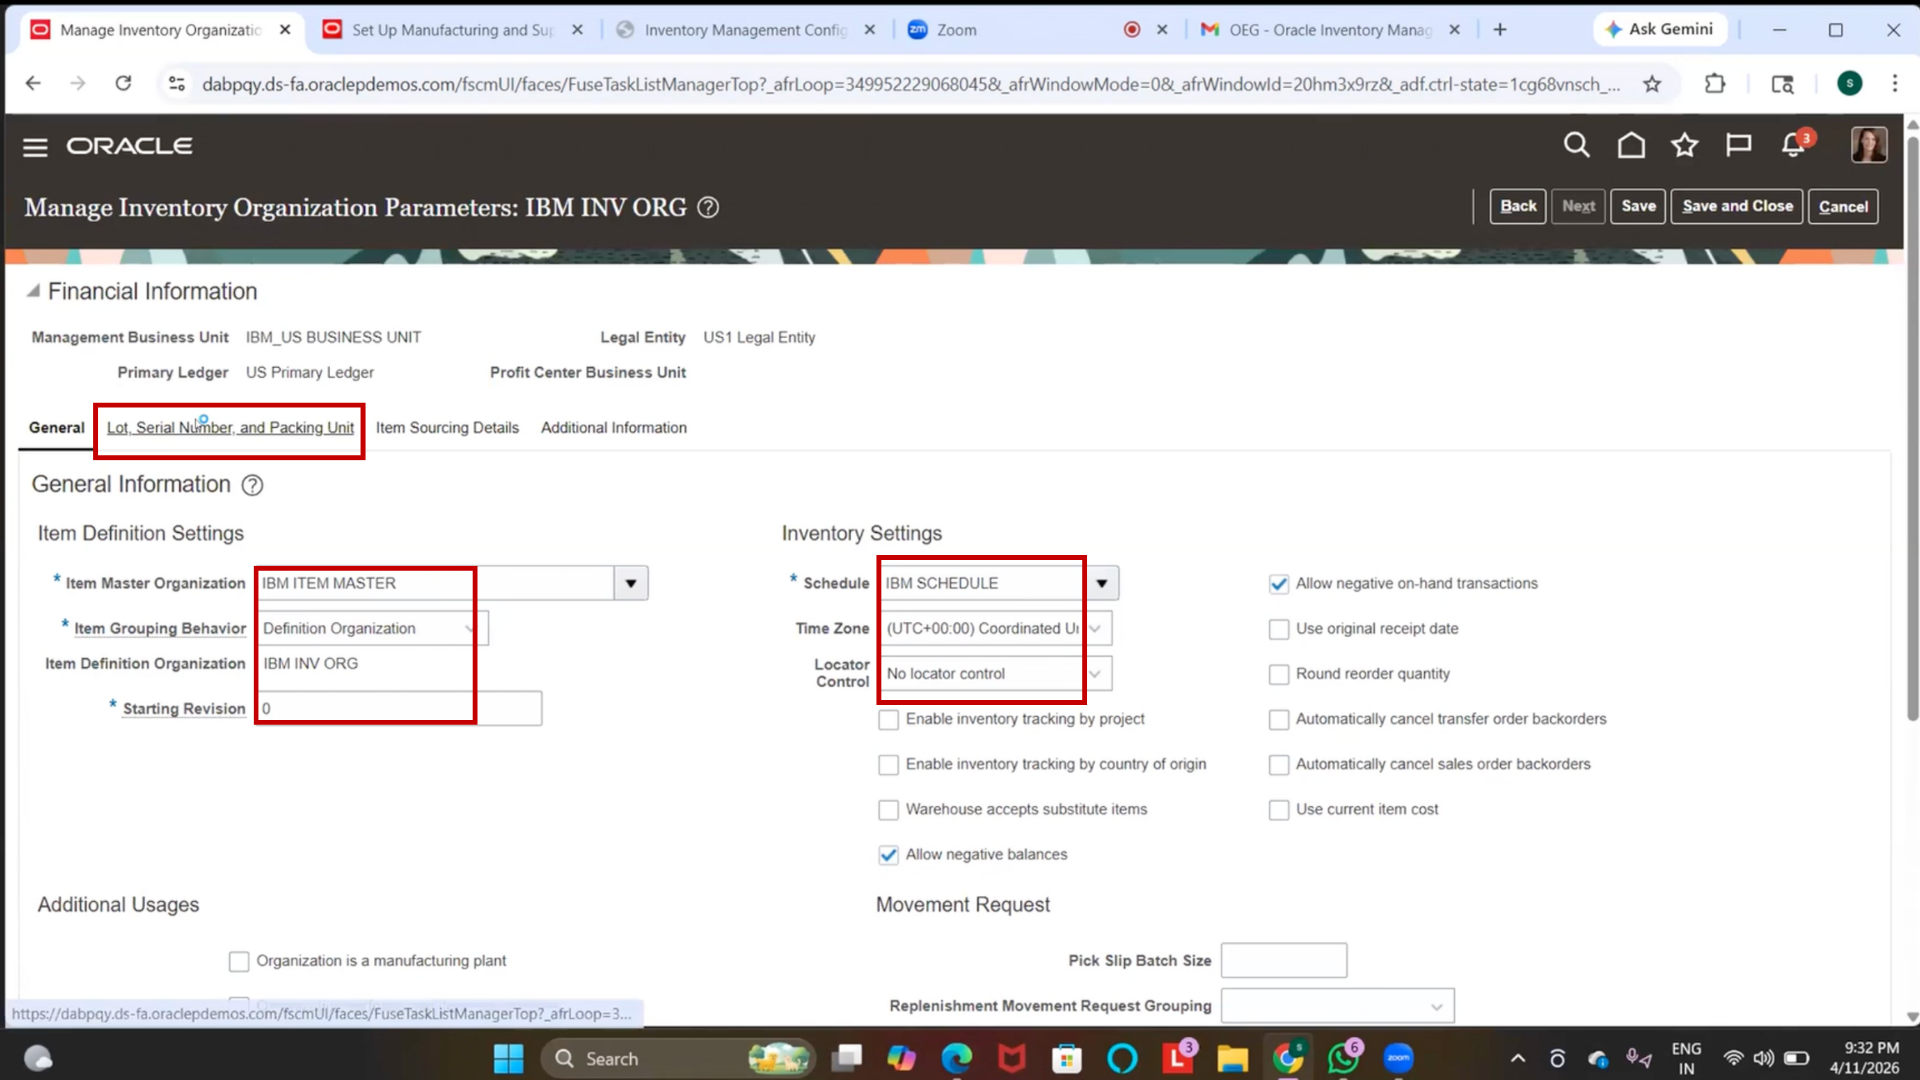The width and height of the screenshot is (1920, 1080).
Task: Switch to Additional Information tab
Action: (614, 428)
